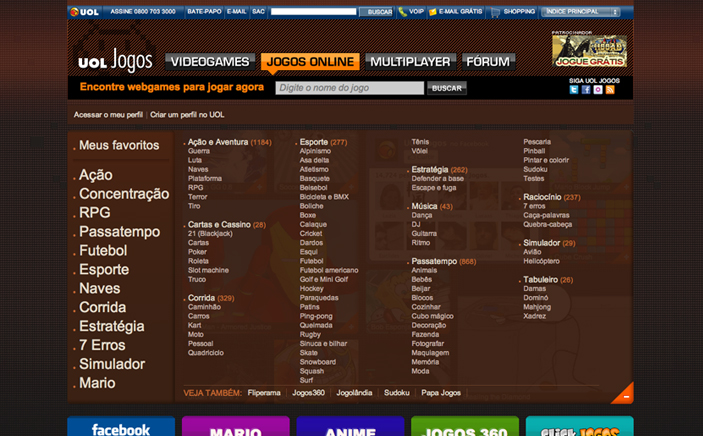
Task: Open 'Cartas e Cassino (28)' category
Action: click(227, 225)
